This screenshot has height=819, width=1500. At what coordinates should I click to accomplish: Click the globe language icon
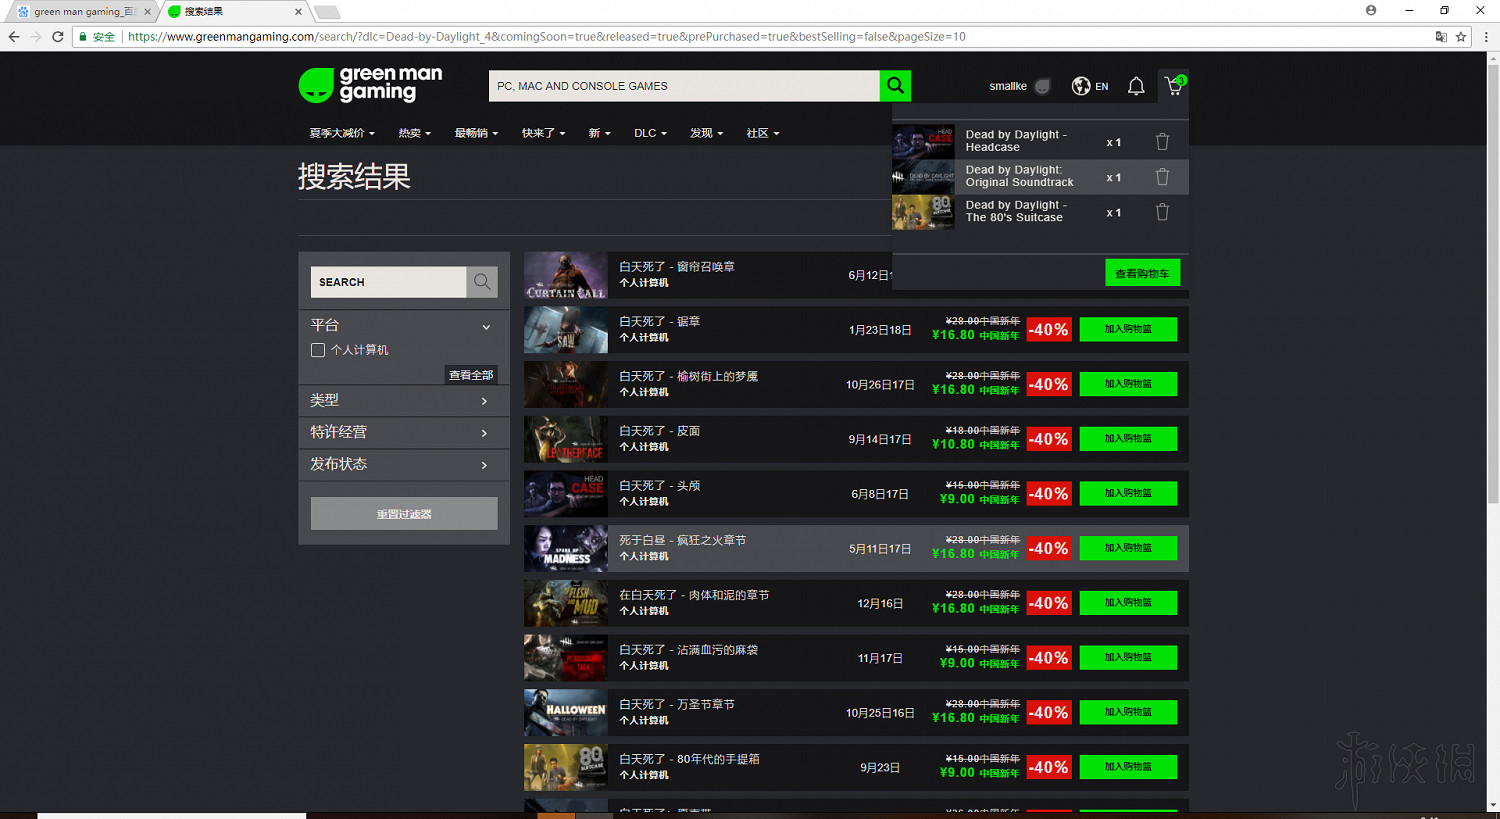coord(1081,86)
